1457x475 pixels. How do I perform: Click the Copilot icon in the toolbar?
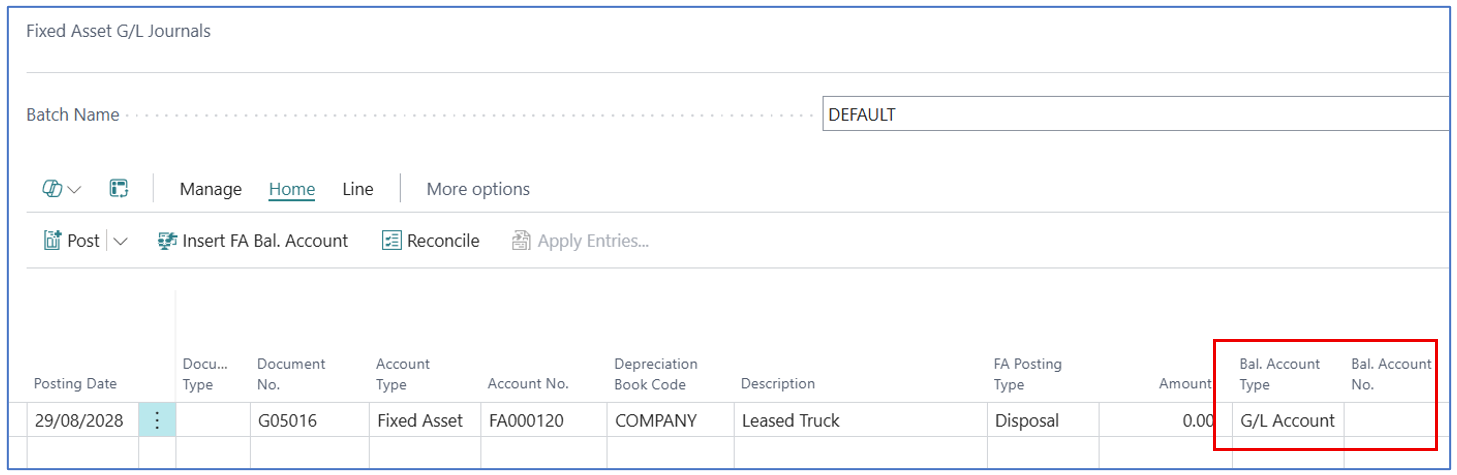tap(52, 189)
